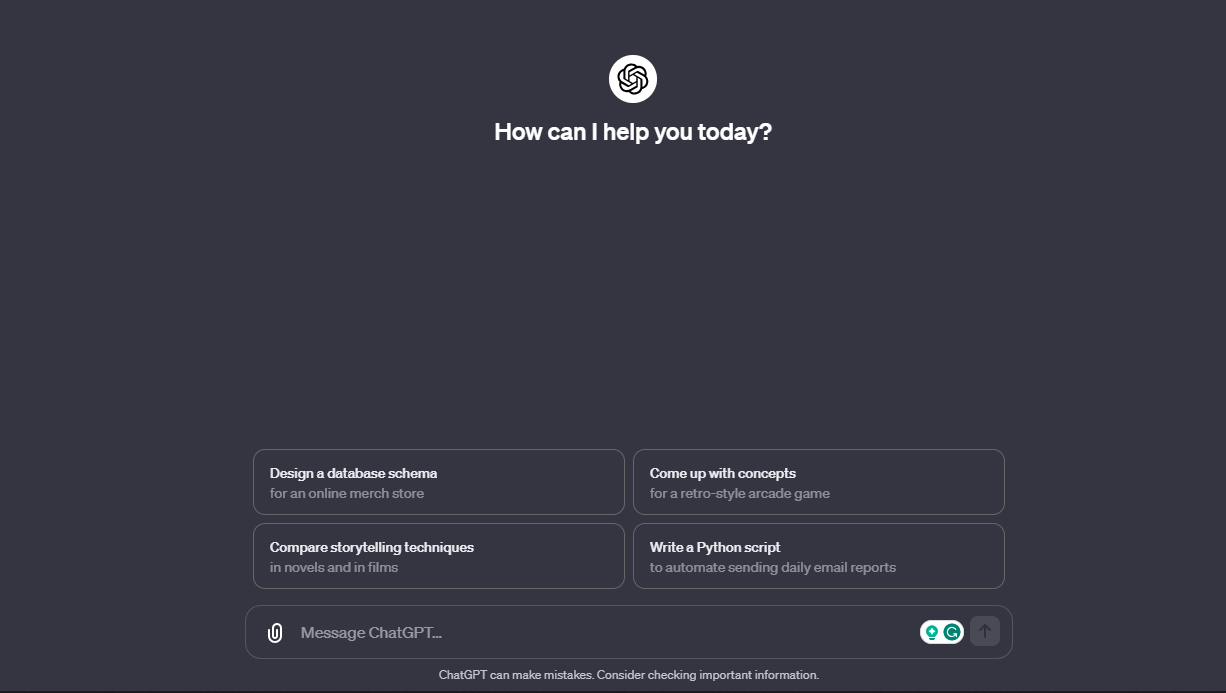The height and width of the screenshot is (693, 1226).
Task: Click the paperclip attach file icon
Action: coord(275,632)
